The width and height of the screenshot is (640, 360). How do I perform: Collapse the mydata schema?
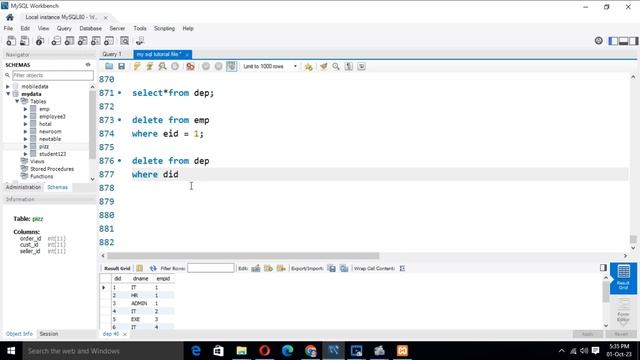8,94
